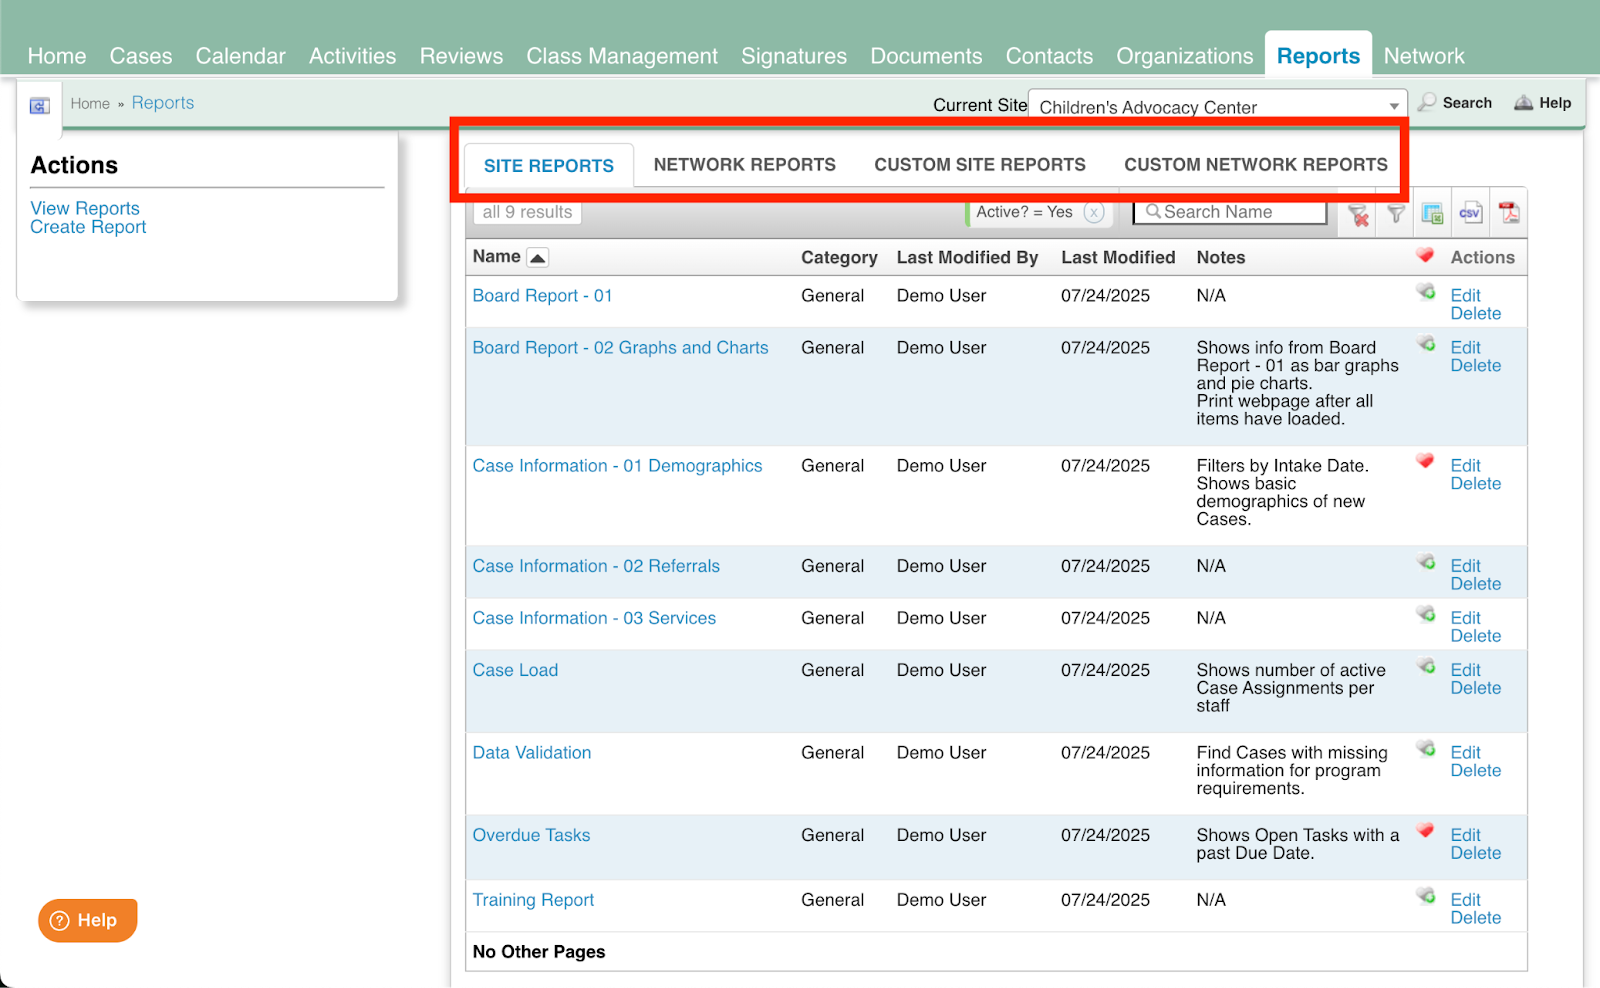Edit the Data Validation report
This screenshot has width=1600, height=988.
[x=1465, y=752]
